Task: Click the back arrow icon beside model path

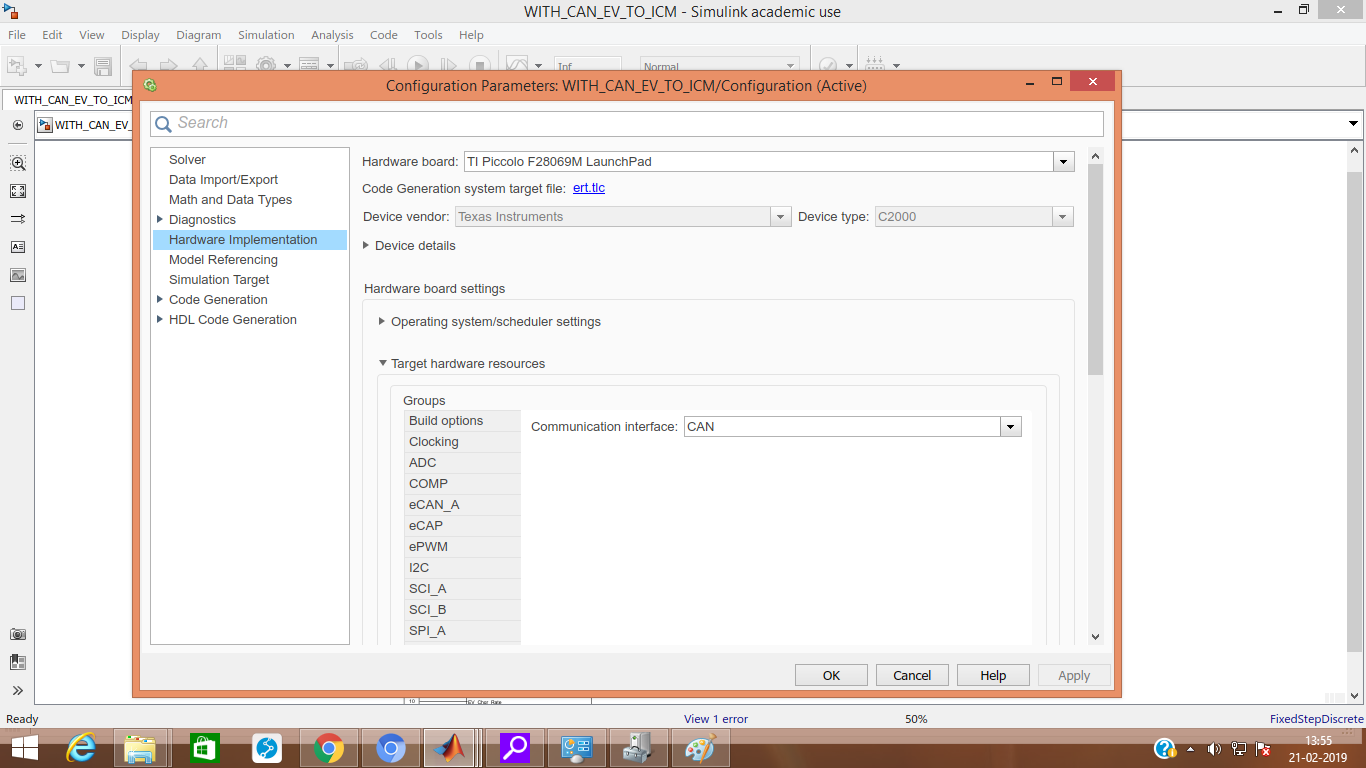Action: tap(18, 125)
